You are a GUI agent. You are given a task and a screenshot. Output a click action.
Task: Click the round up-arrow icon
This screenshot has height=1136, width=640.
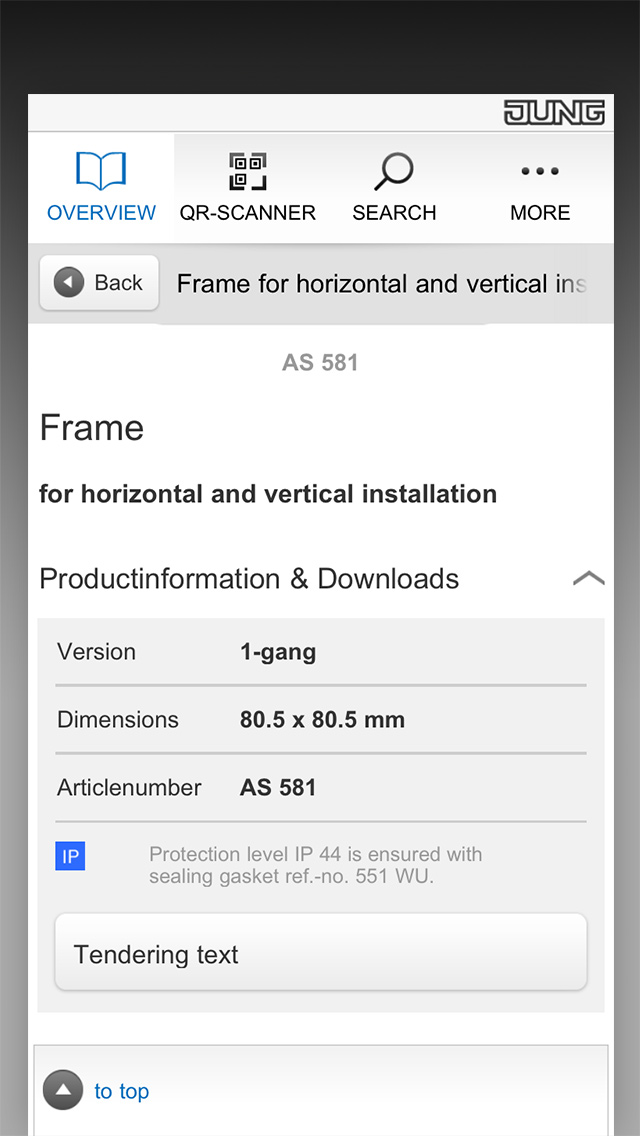point(63,1090)
